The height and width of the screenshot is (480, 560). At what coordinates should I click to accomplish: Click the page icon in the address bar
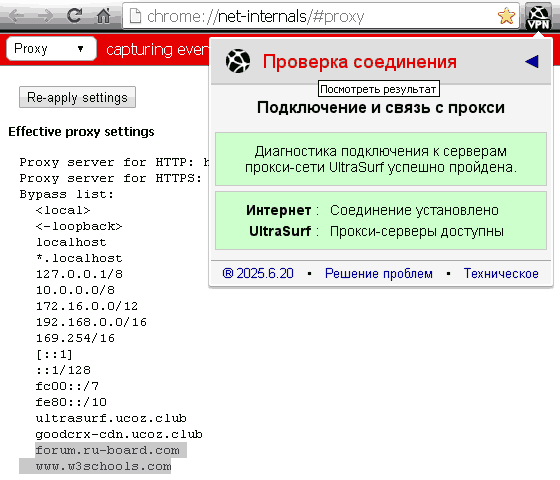pyautogui.click(x=135, y=16)
